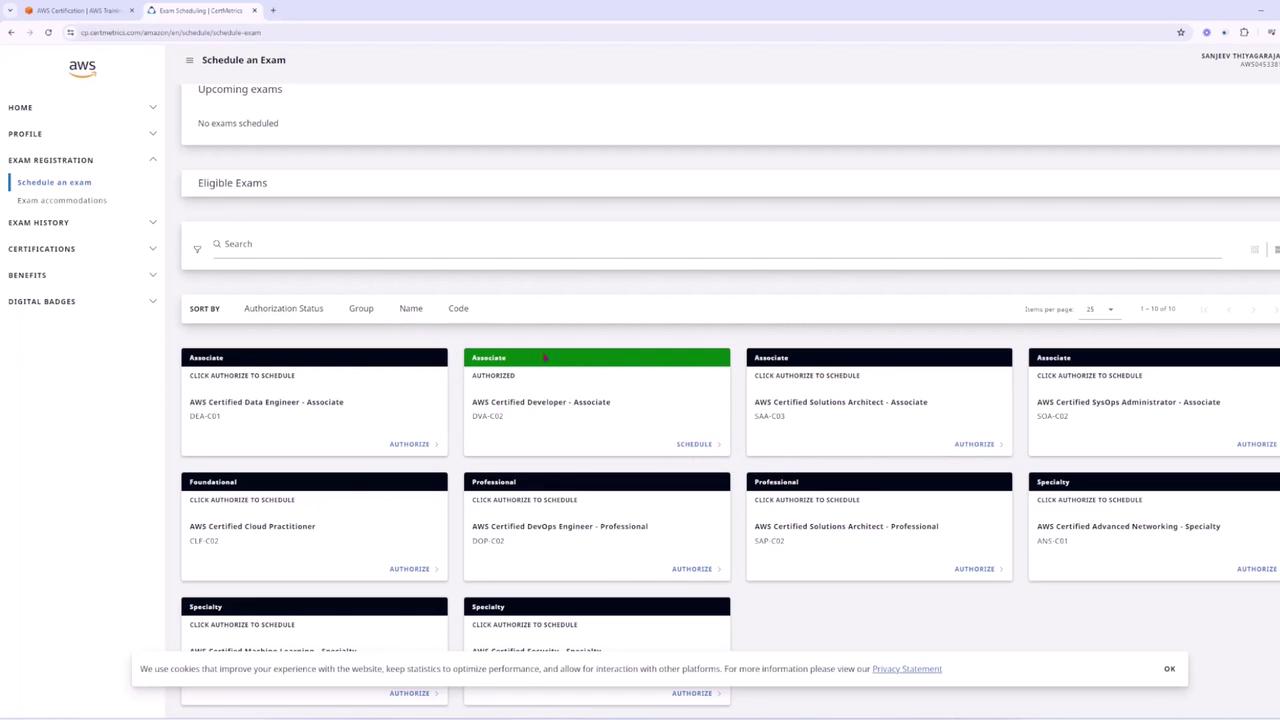Click the AWS Certified Cloud Practitioner title
This screenshot has width=1280, height=720.
click(x=252, y=526)
